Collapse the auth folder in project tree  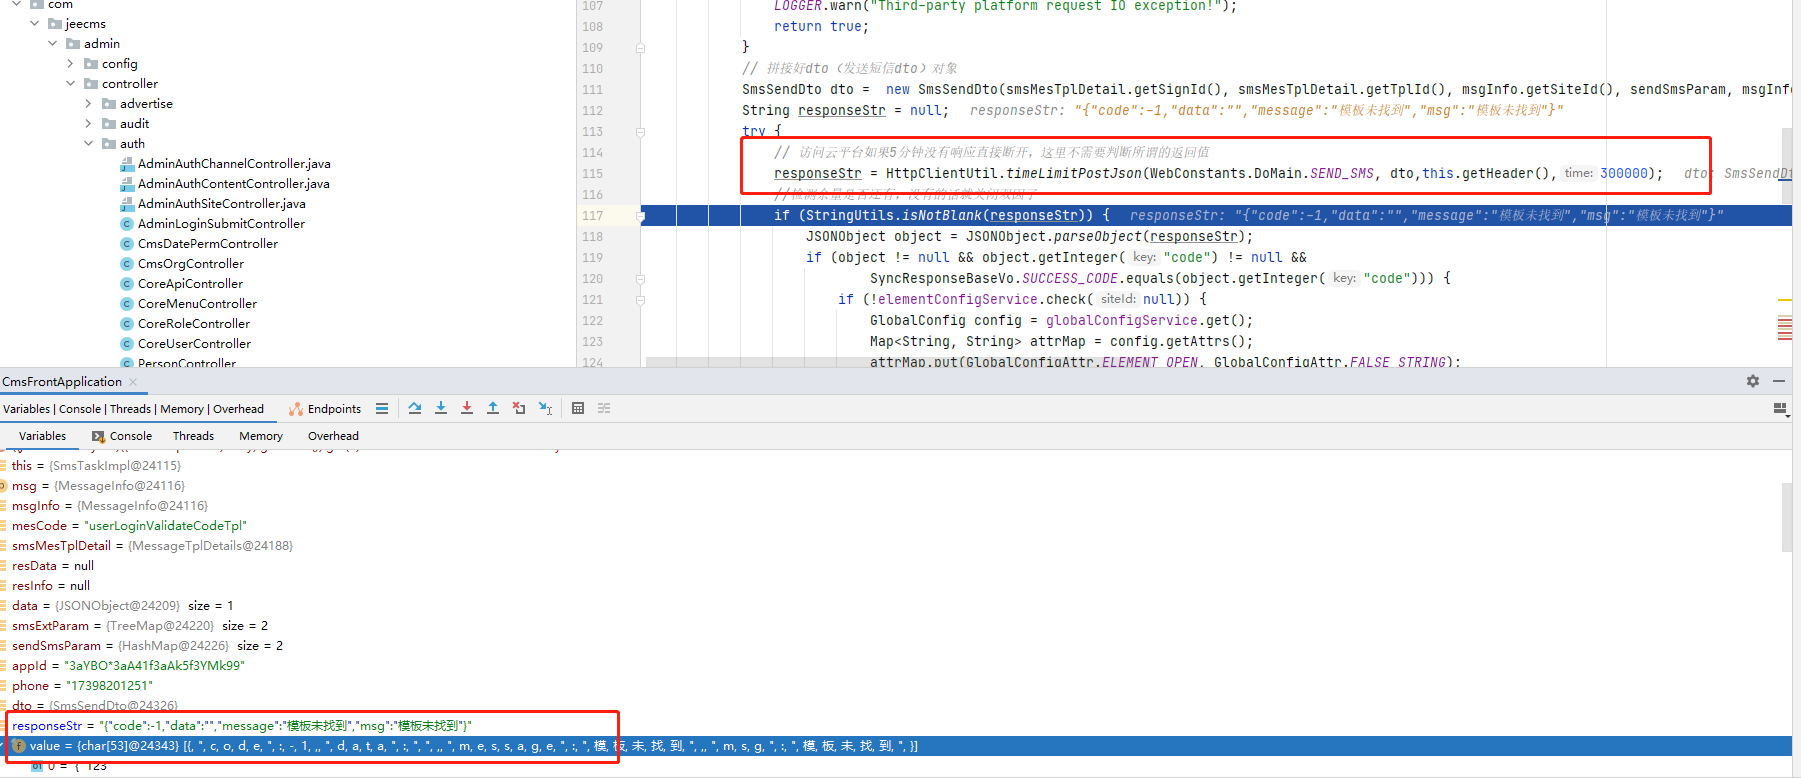click(x=89, y=144)
